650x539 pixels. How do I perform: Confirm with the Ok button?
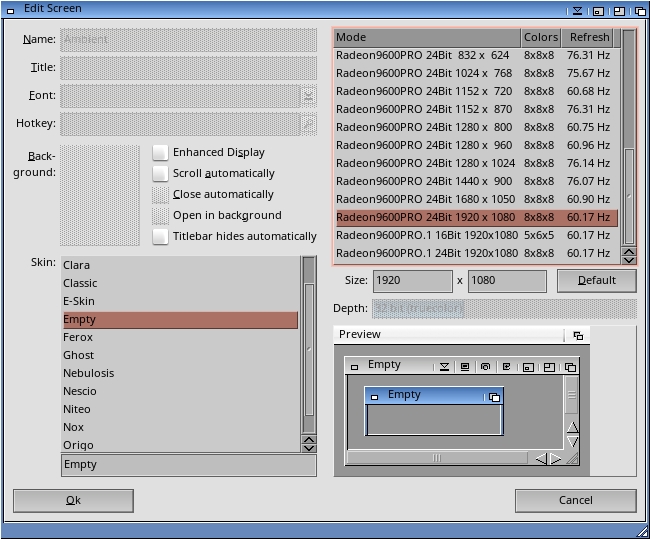click(x=73, y=500)
